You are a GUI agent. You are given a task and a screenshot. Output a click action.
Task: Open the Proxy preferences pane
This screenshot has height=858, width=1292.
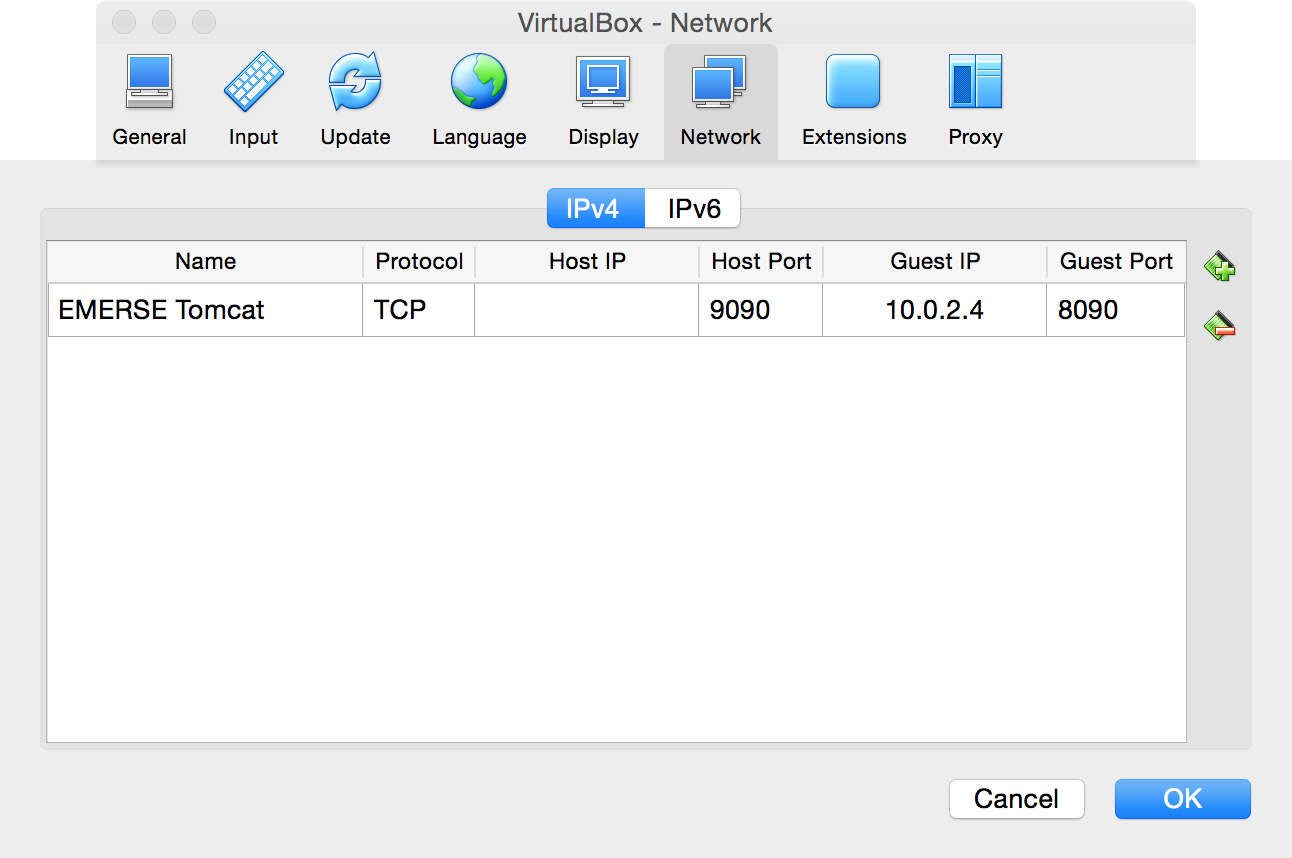click(x=975, y=102)
